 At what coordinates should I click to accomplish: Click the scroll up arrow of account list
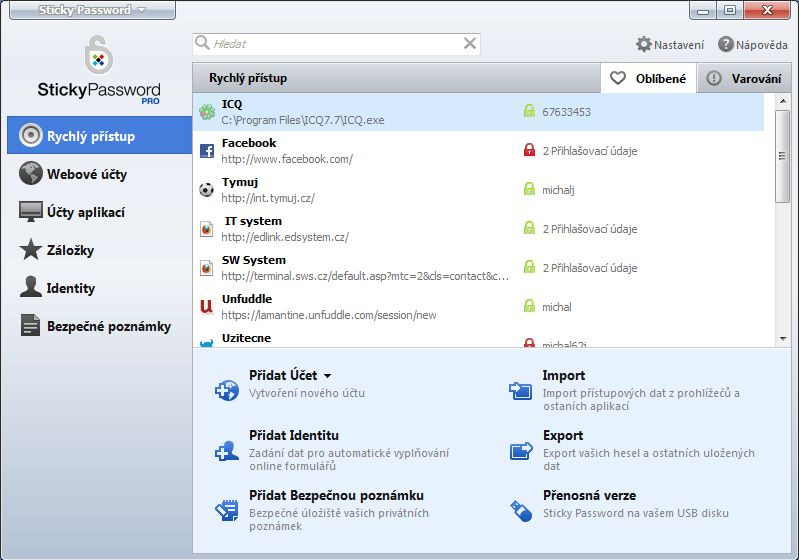click(783, 101)
